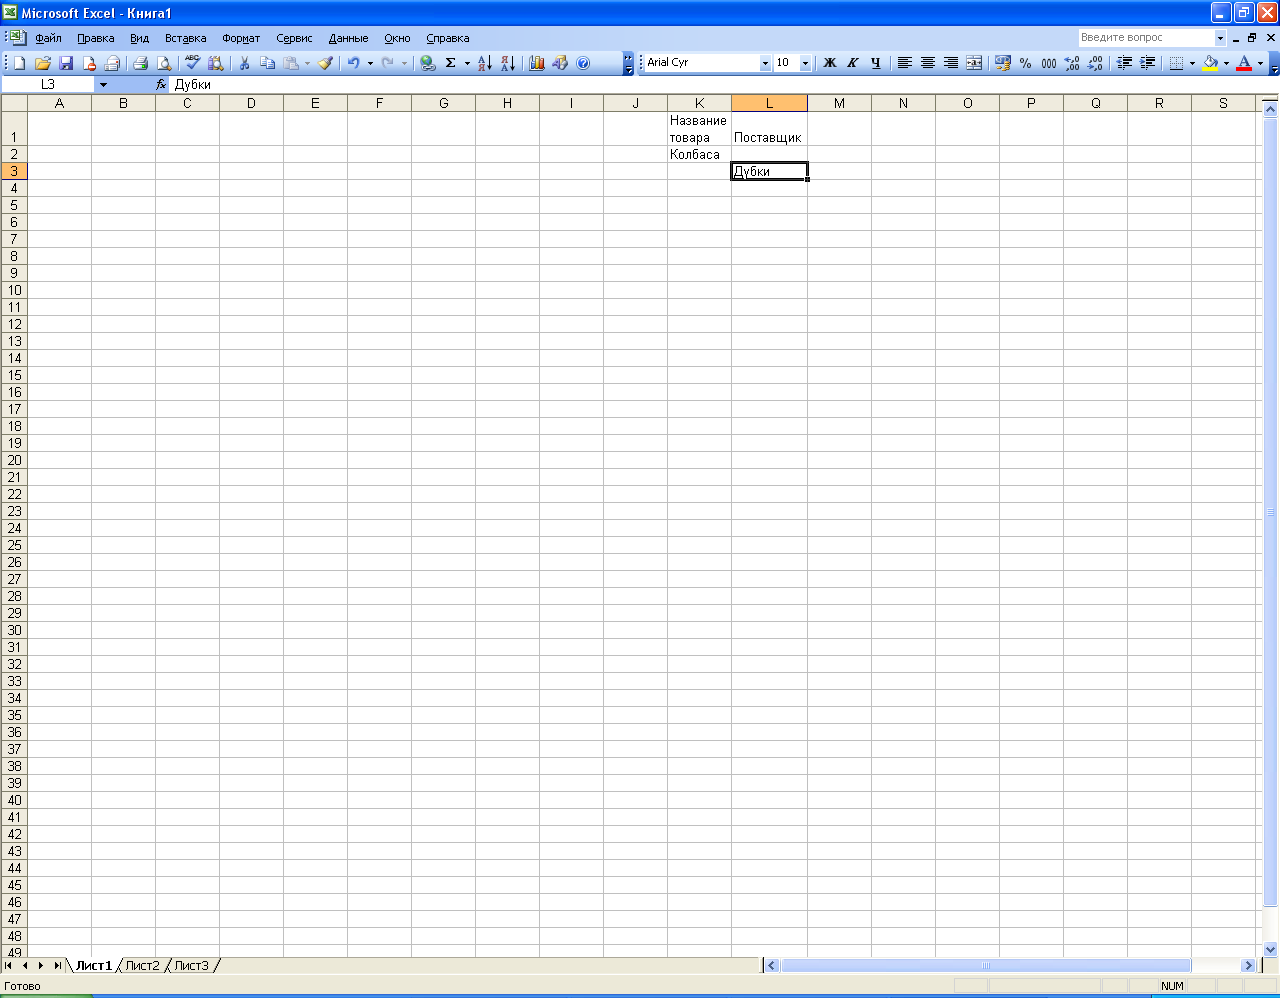Open the Формат menu
Image resolution: width=1280 pixels, height=998 pixels.
[241, 38]
